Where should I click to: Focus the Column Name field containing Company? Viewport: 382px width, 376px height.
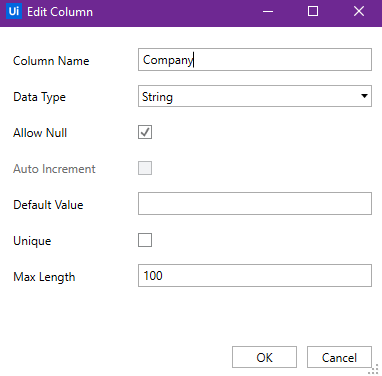click(x=255, y=60)
